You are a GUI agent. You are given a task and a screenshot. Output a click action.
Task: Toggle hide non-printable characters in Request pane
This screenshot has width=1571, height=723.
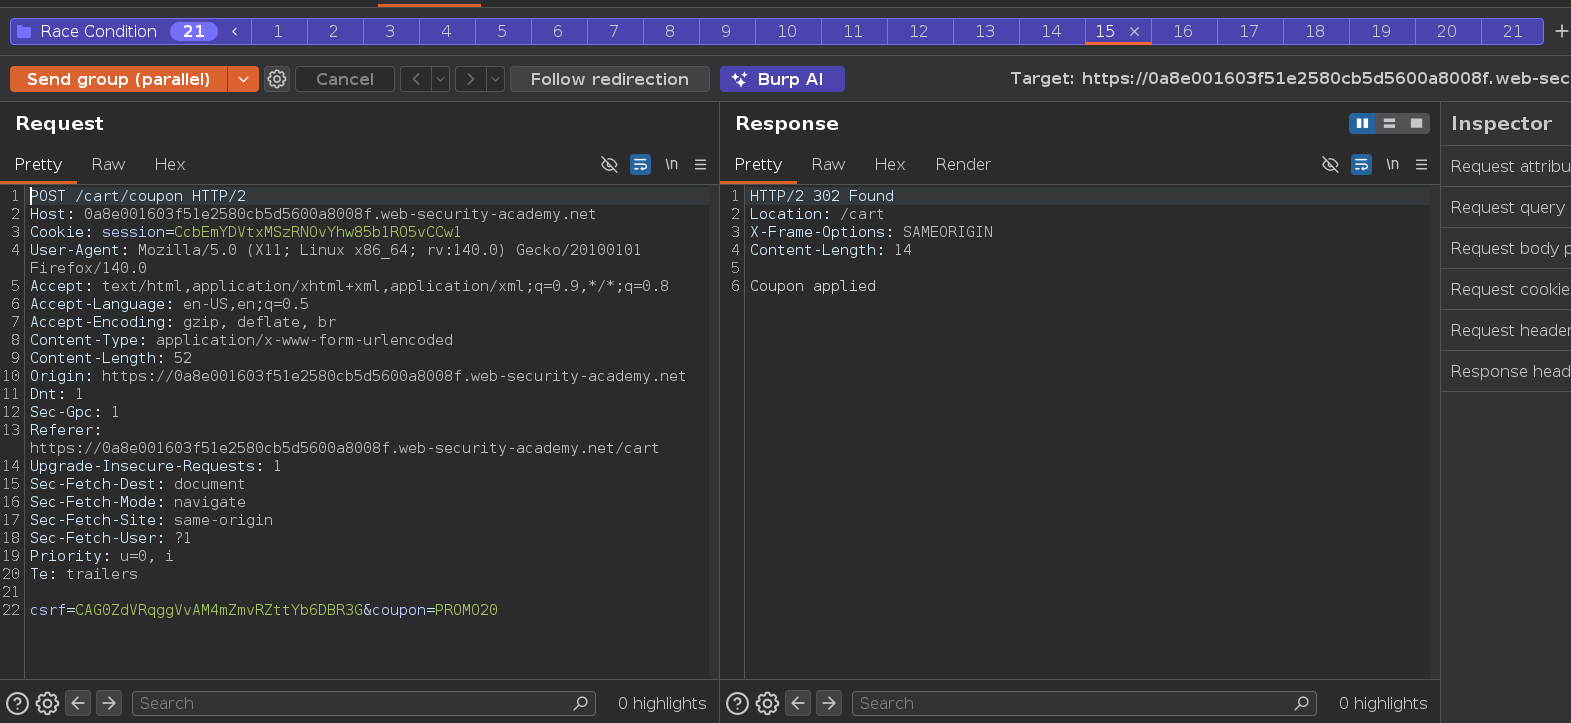coord(609,164)
